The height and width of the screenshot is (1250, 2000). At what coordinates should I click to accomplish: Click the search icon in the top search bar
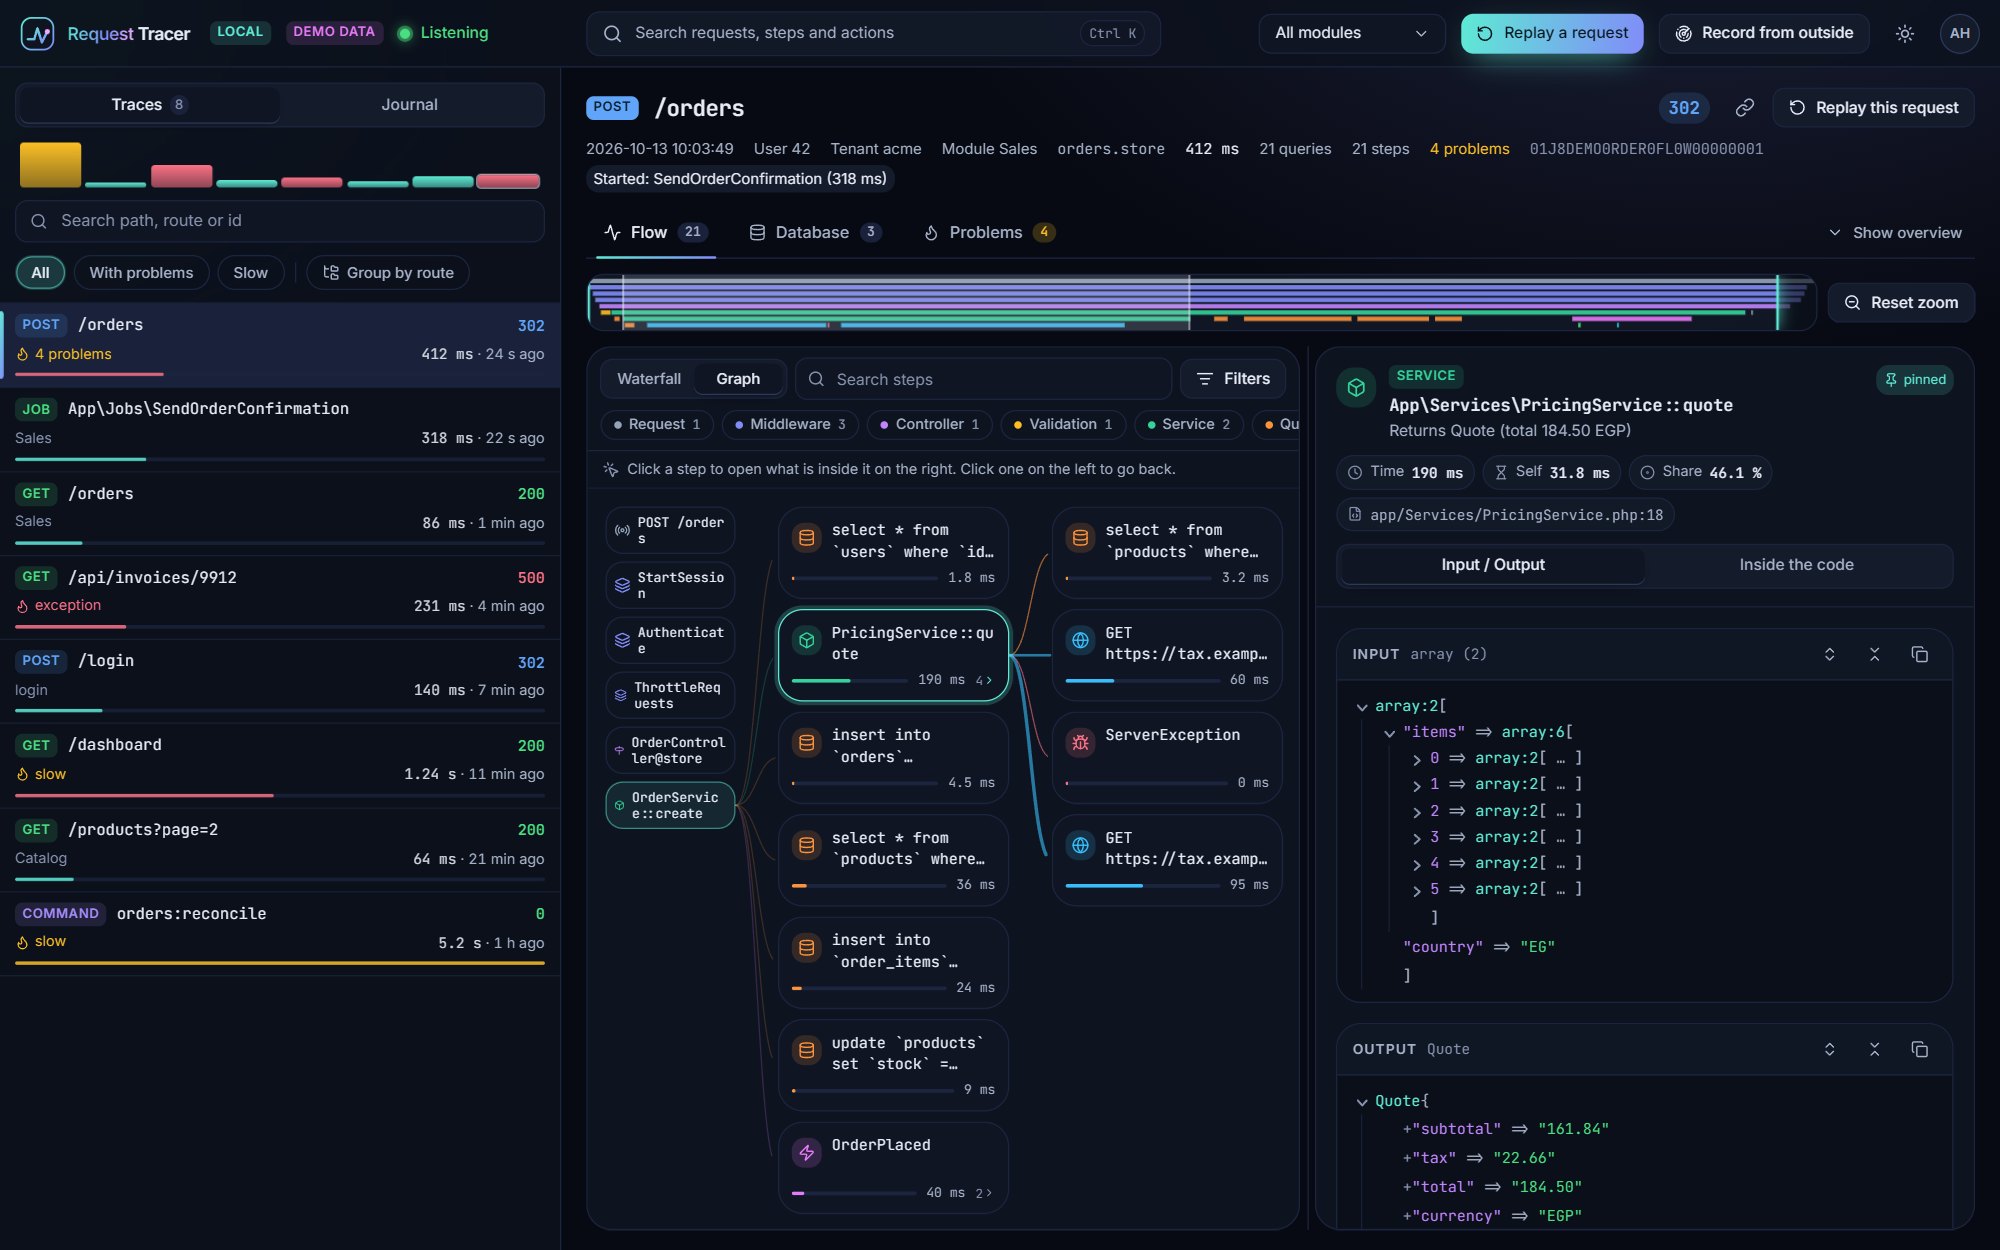click(x=612, y=33)
